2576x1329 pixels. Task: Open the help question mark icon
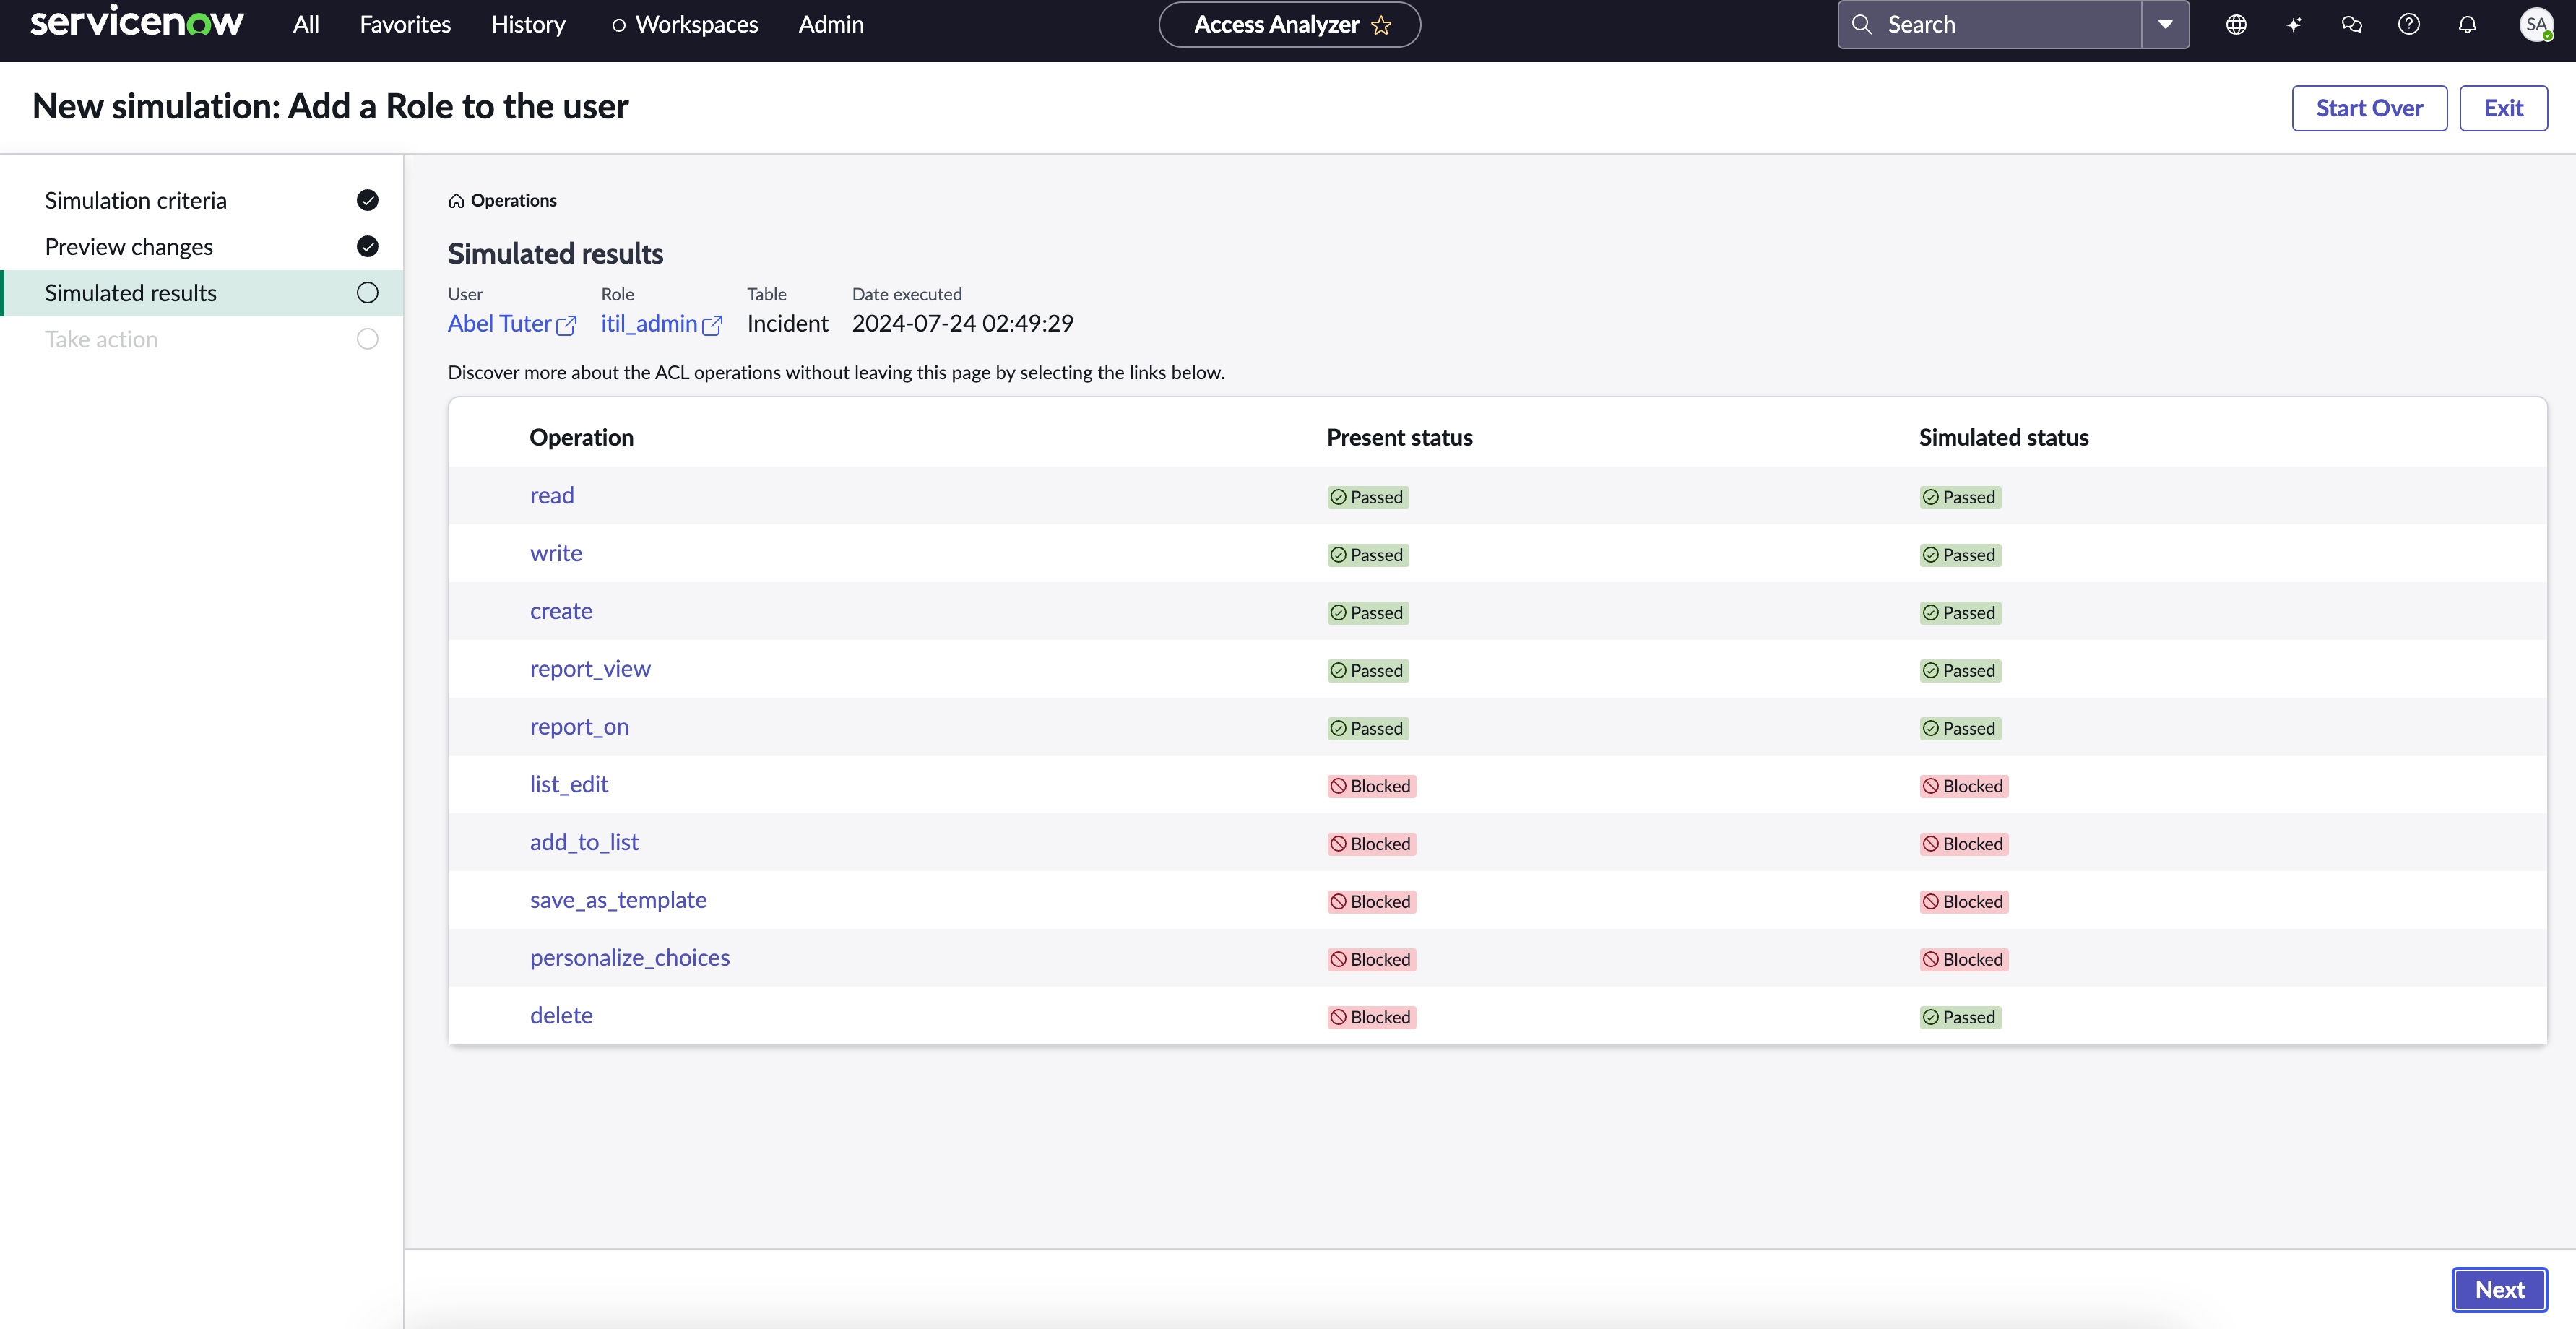2409,25
